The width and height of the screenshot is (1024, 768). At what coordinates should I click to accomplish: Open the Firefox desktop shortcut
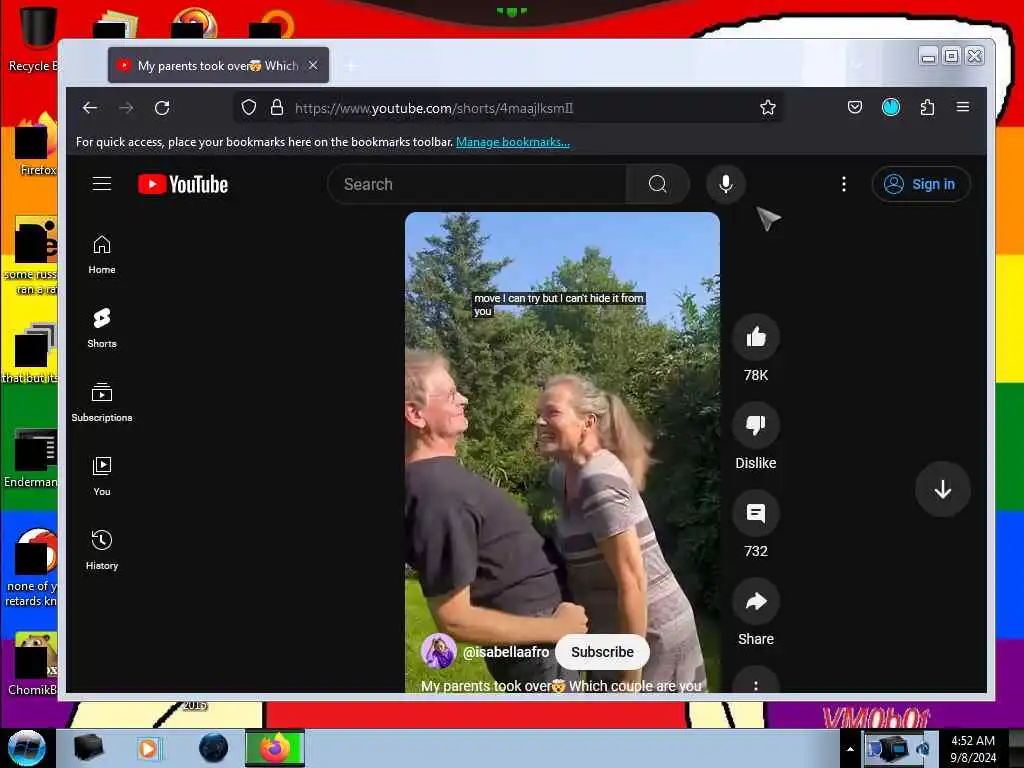pyautogui.click(x=36, y=144)
